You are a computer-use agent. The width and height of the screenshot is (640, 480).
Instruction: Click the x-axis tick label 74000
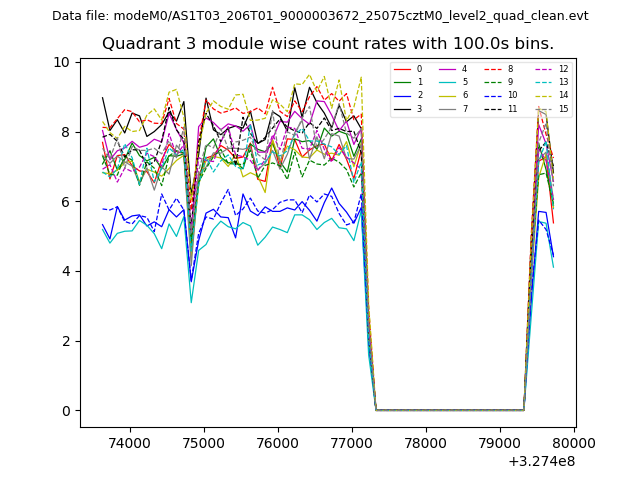tap(130, 442)
